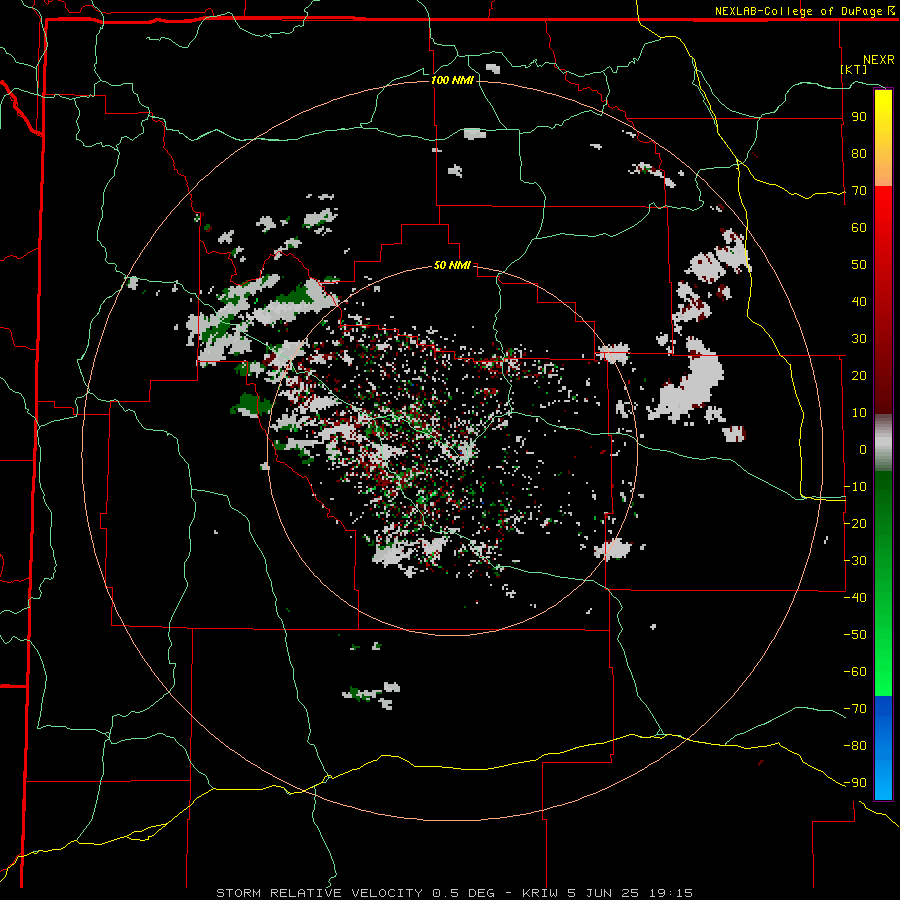Screen dimensions: 900x900
Task: Select the 100 NMI range ring label
Action: (x=452, y=80)
